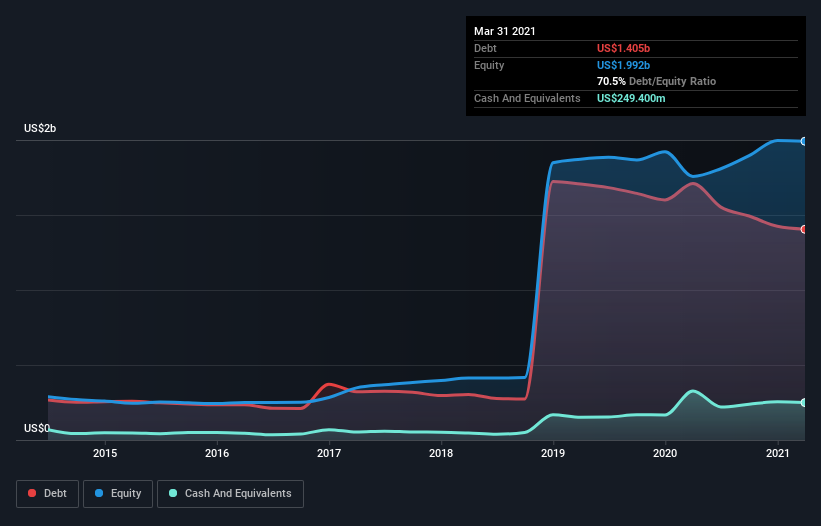Select the 2021 x-axis label
Viewport: 821px width, 526px height.
coord(778,453)
